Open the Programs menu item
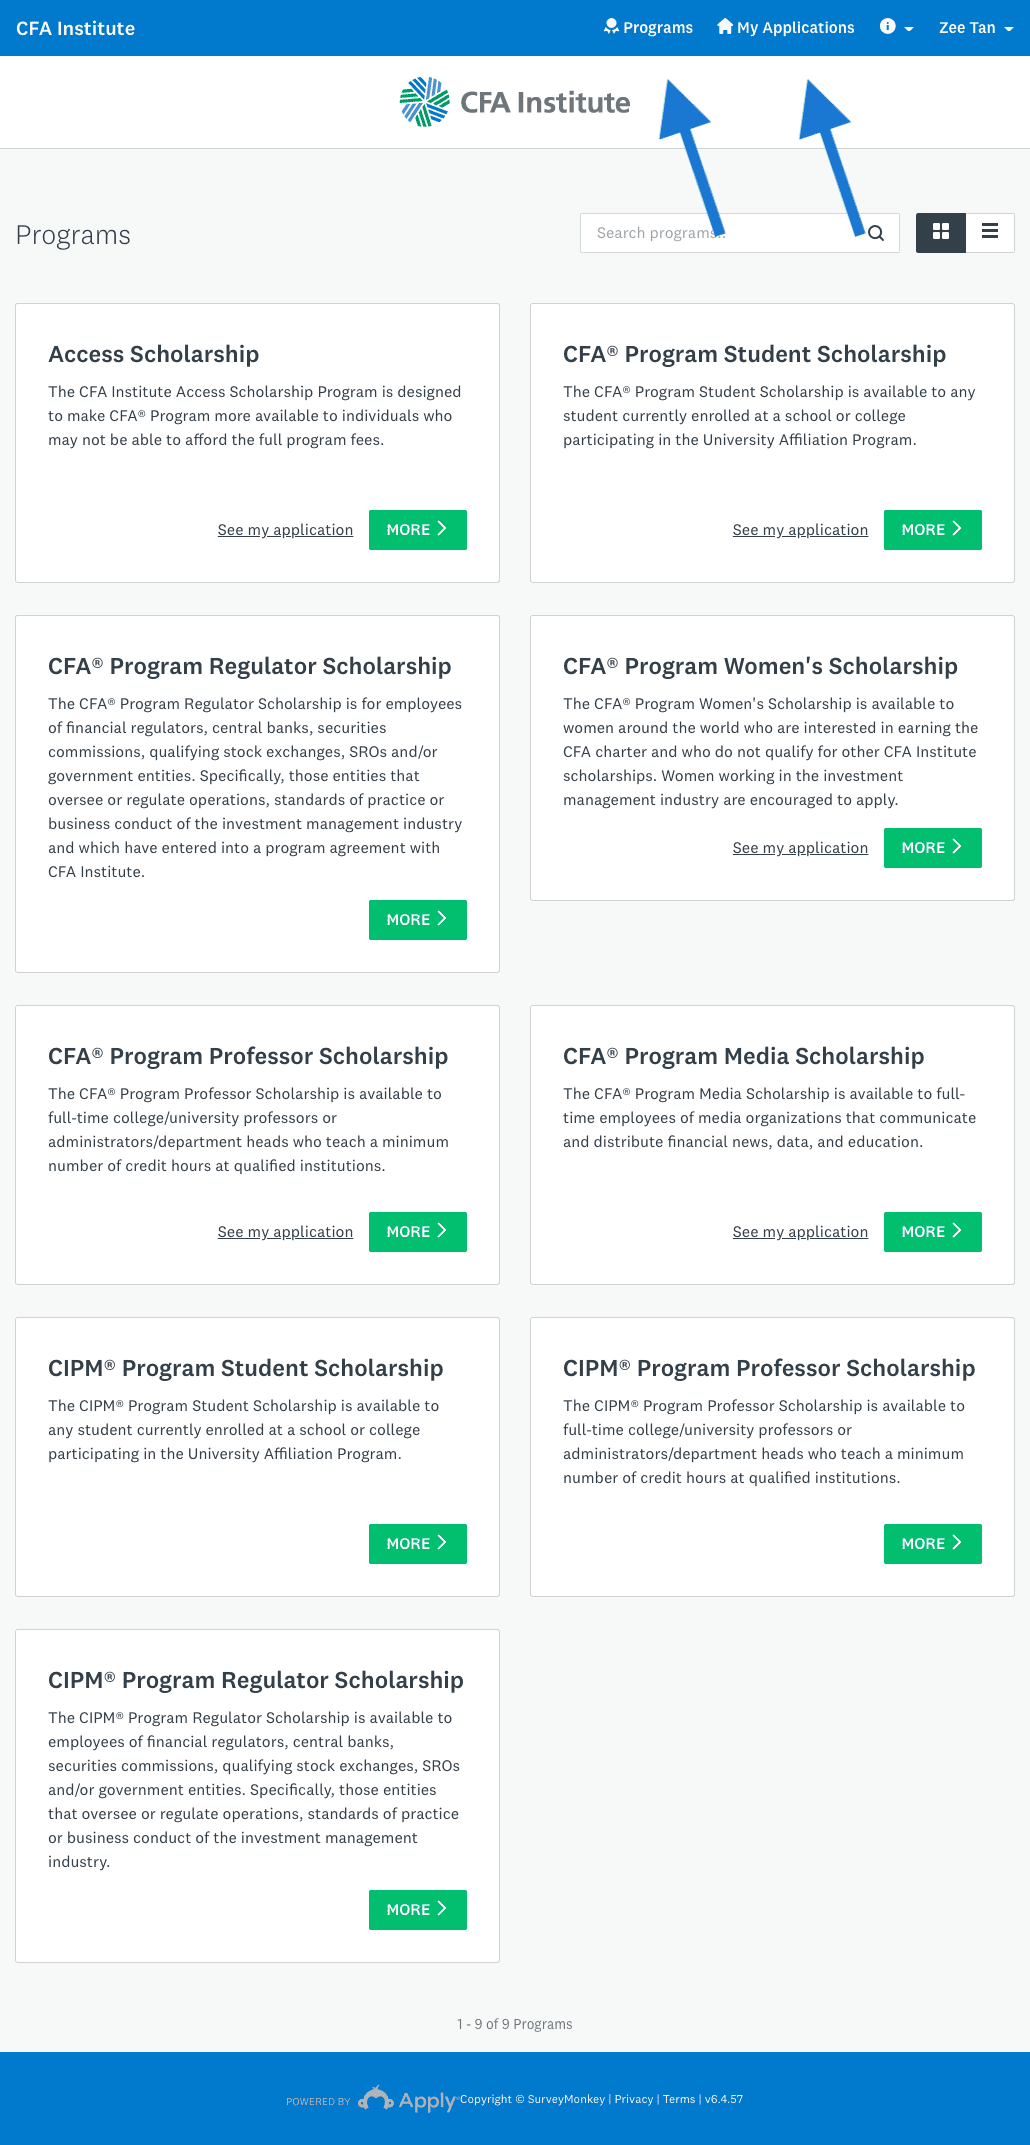 tap(648, 28)
